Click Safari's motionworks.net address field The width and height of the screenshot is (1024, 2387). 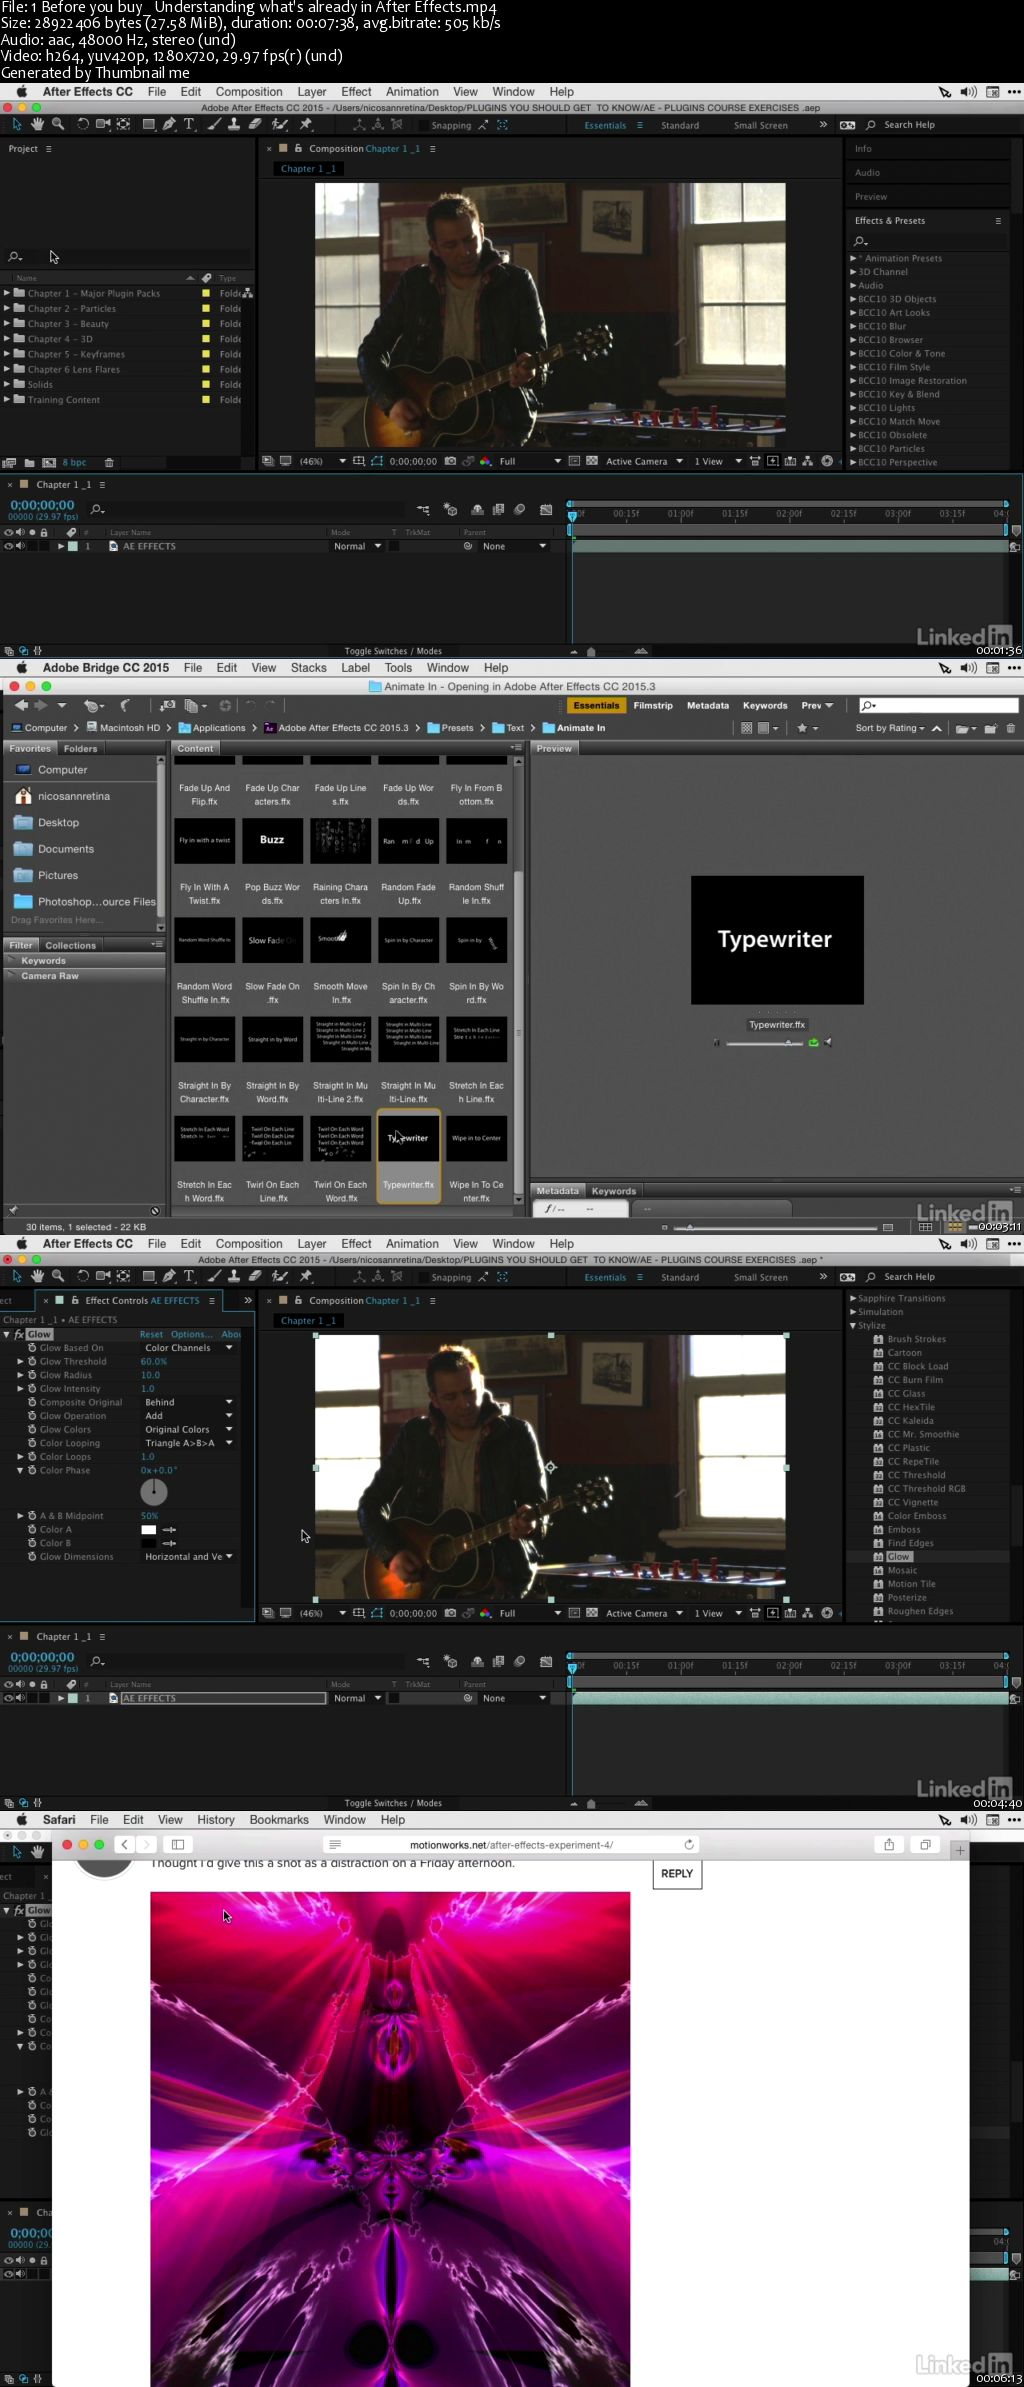pyautogui.click(x=510, y=1844)
